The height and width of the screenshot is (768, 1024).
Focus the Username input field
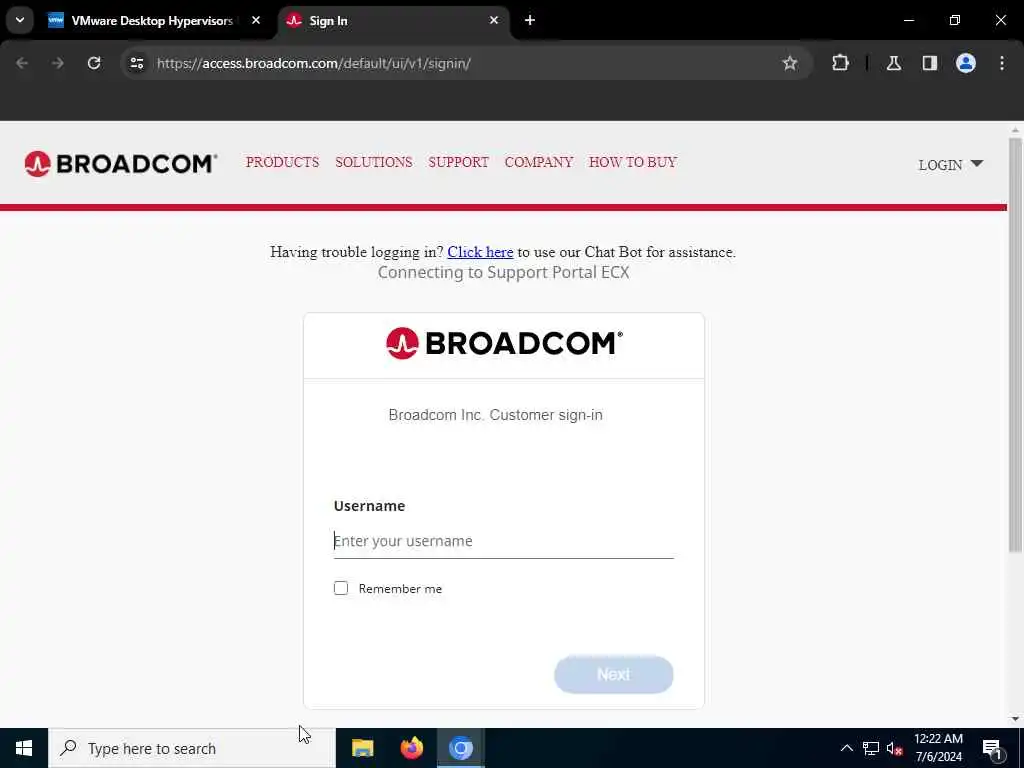[504, 541]
